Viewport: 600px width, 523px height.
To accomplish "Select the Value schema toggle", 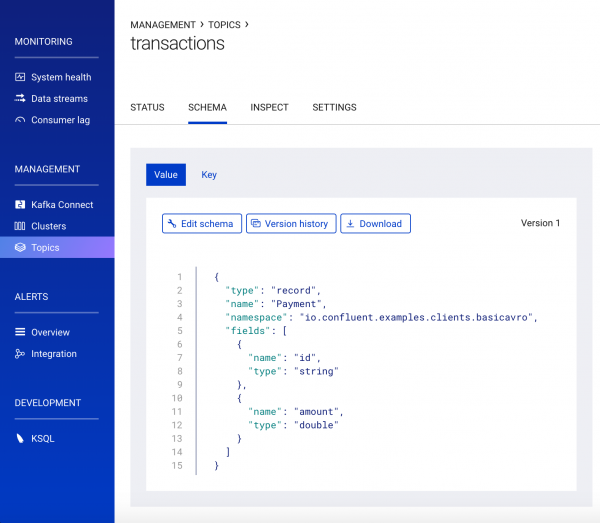I will point(166,175).
